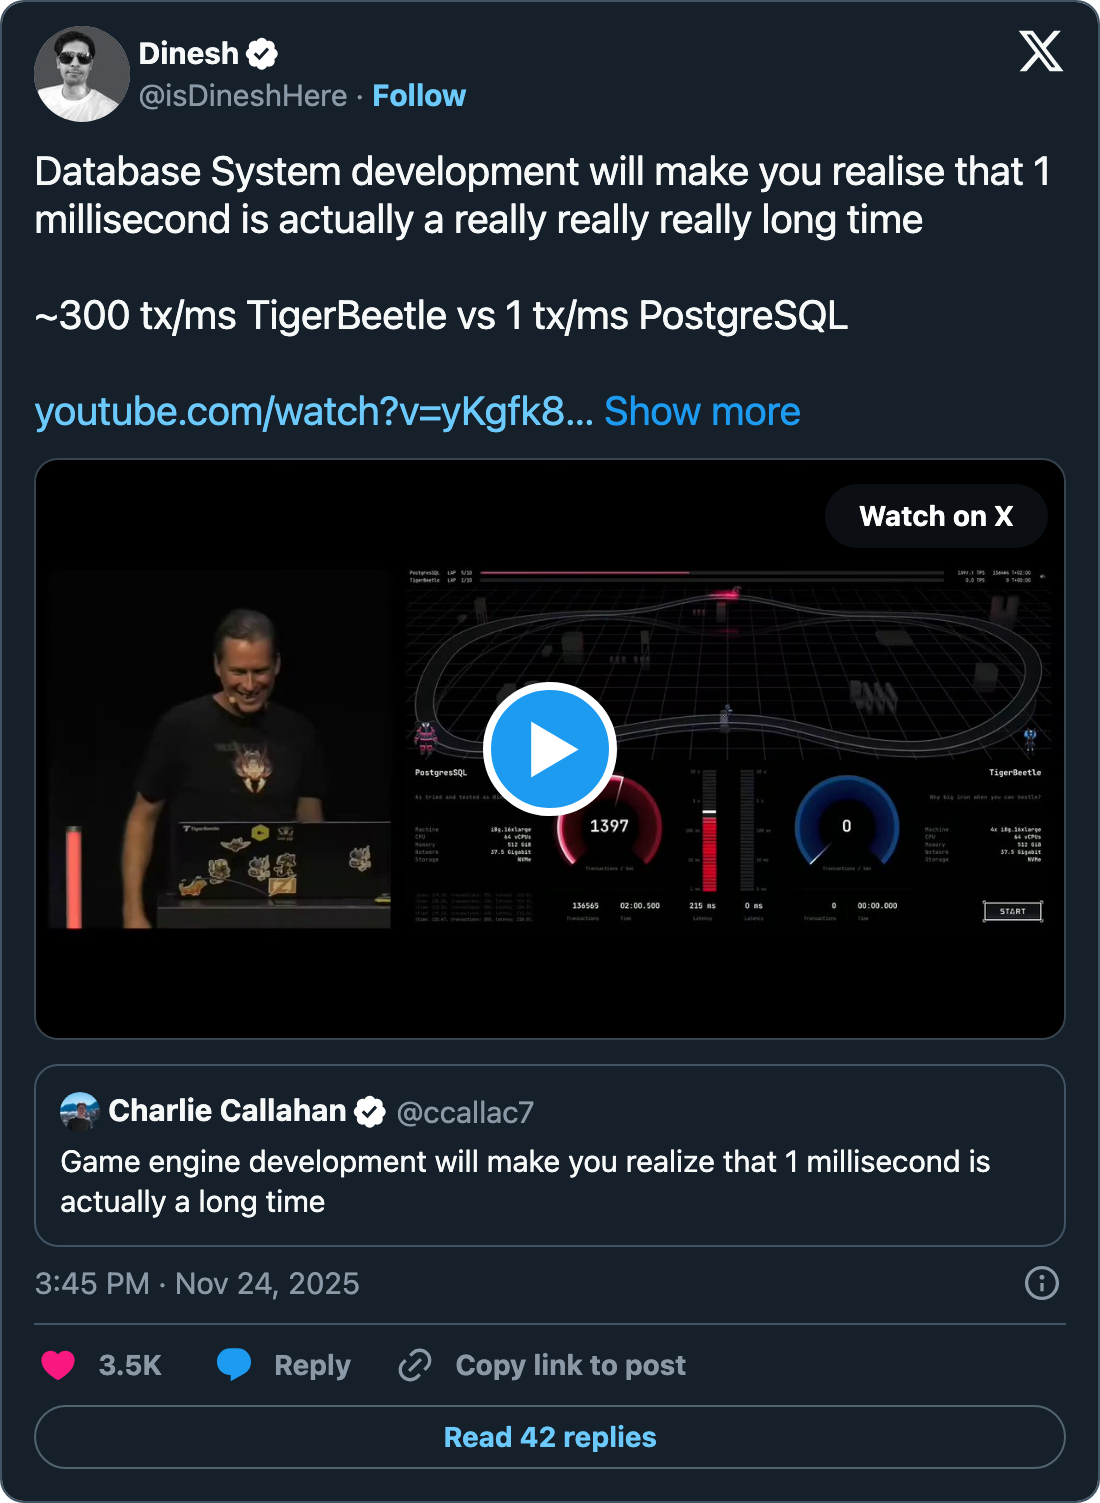The image size is (1100, 1503).
Task: Expand the post with Show more
Action: click(x=702, y=412)
